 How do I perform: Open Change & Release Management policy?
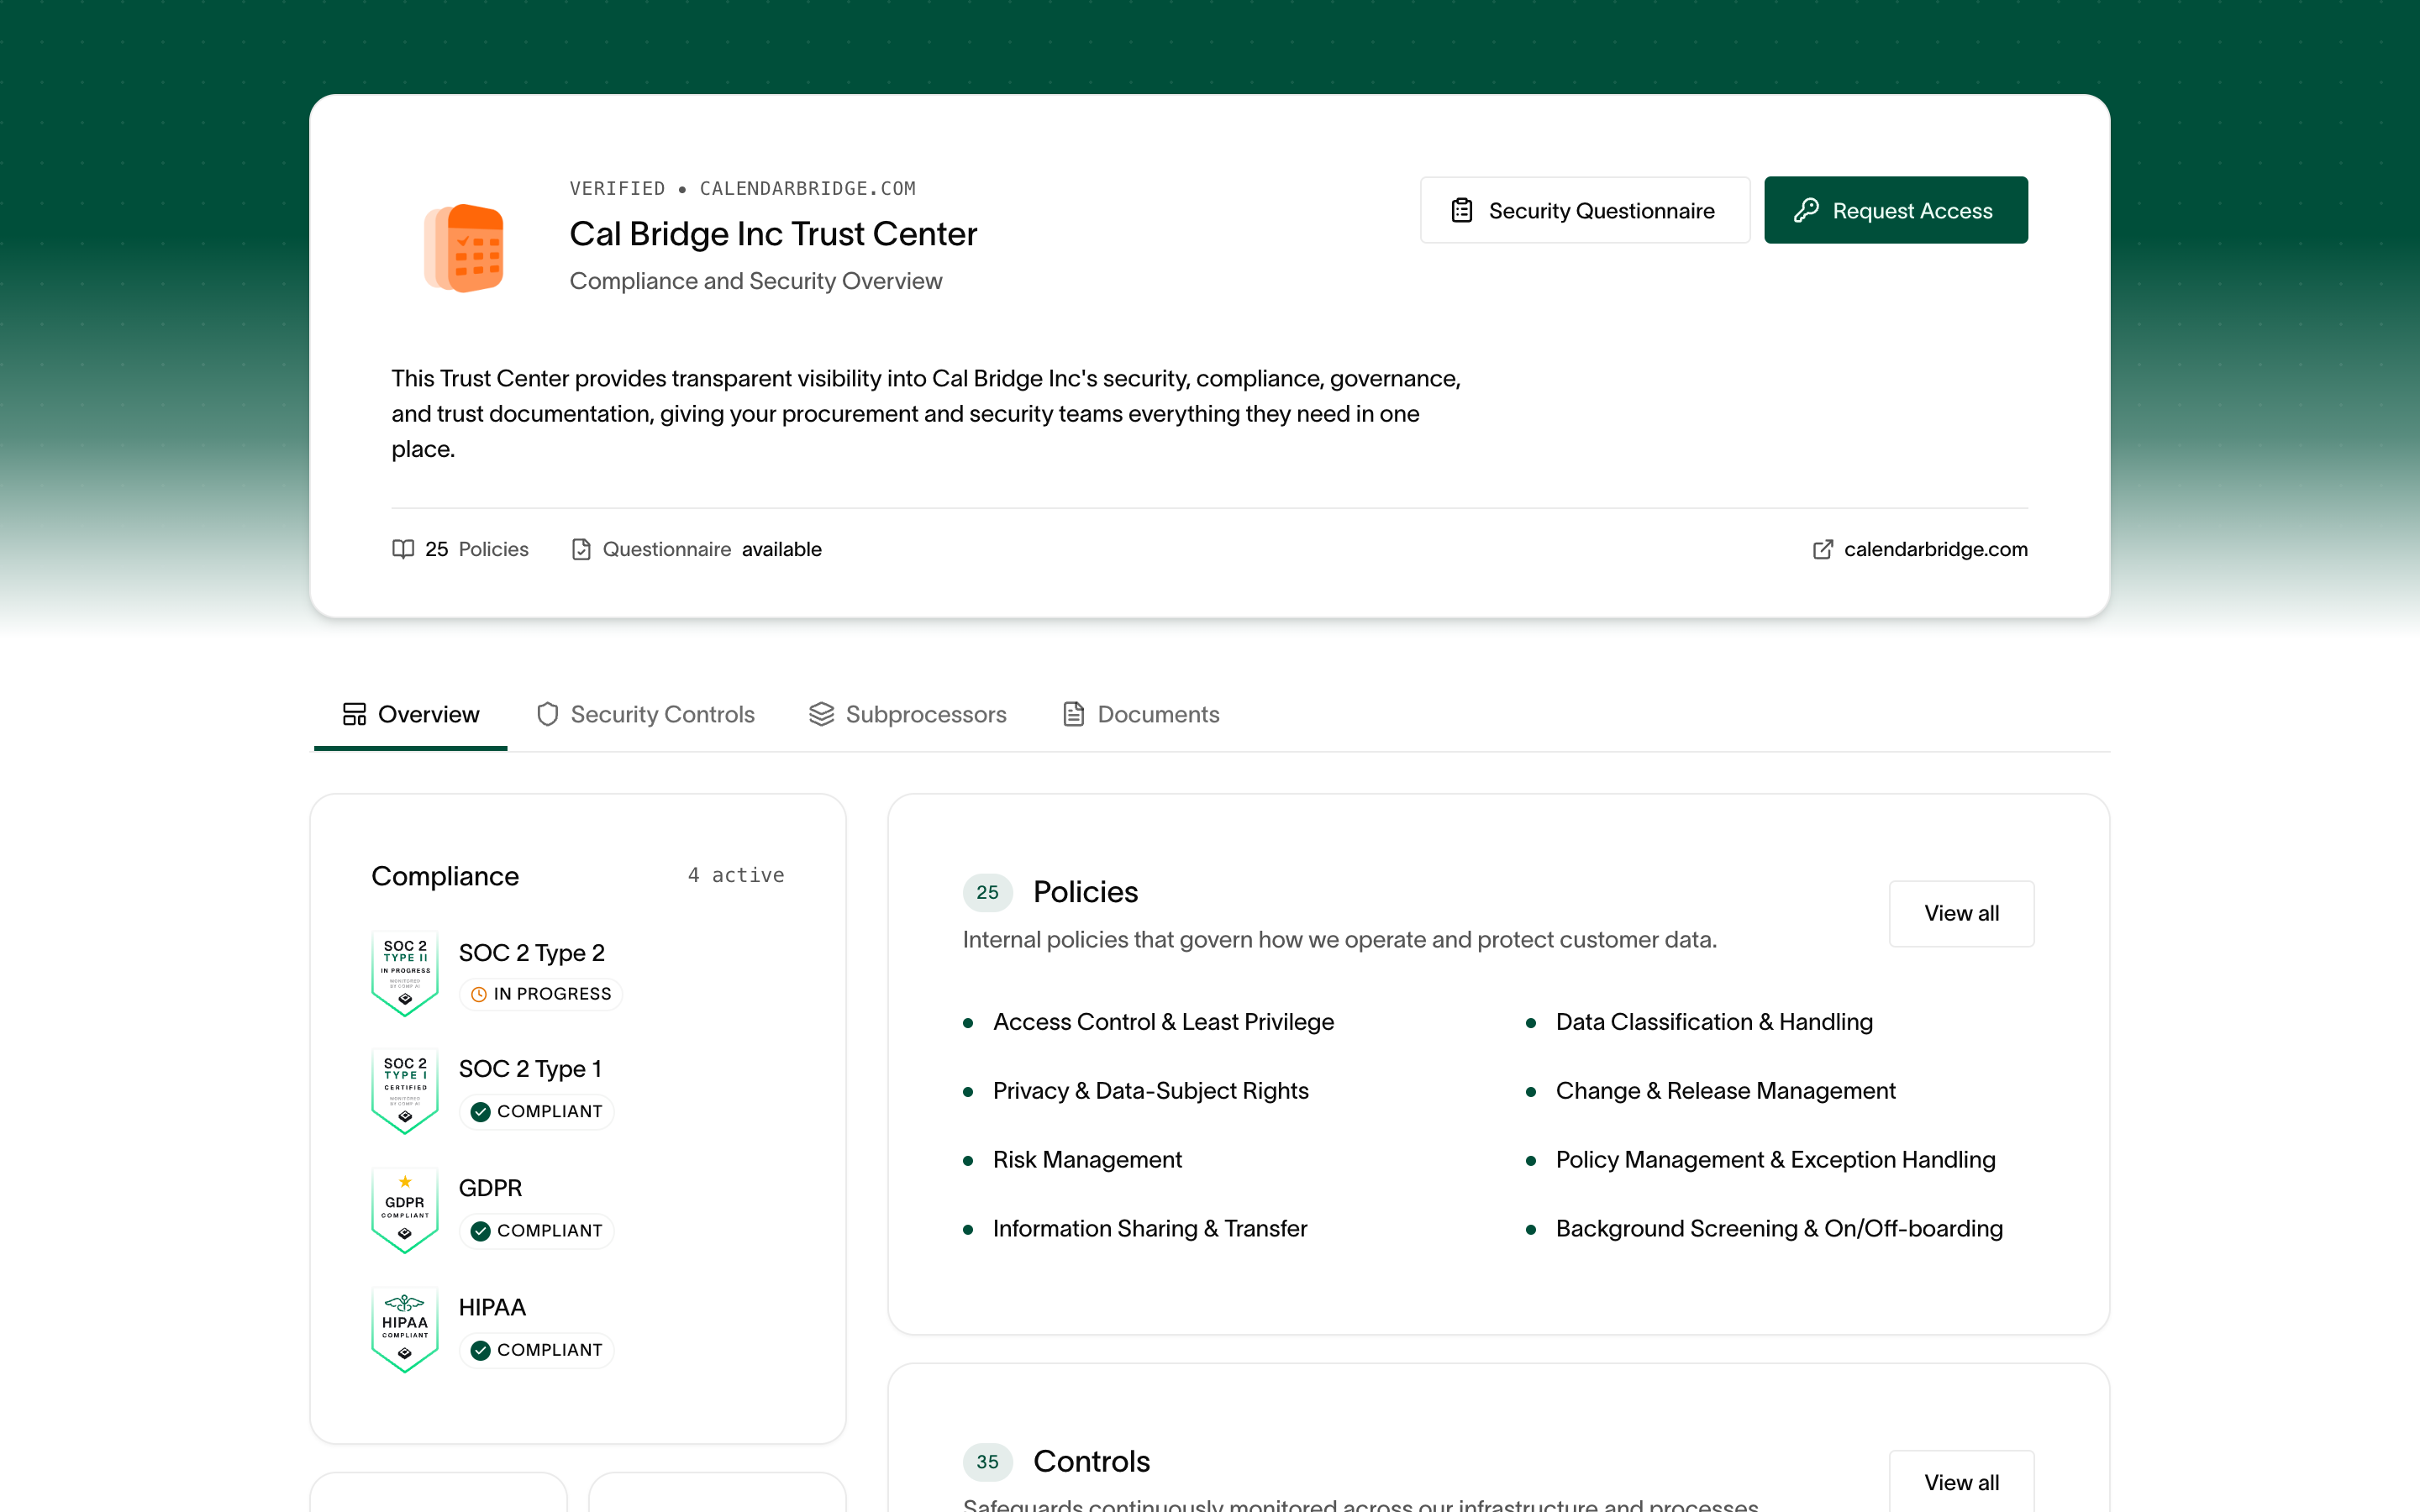click(1725, 1091)
